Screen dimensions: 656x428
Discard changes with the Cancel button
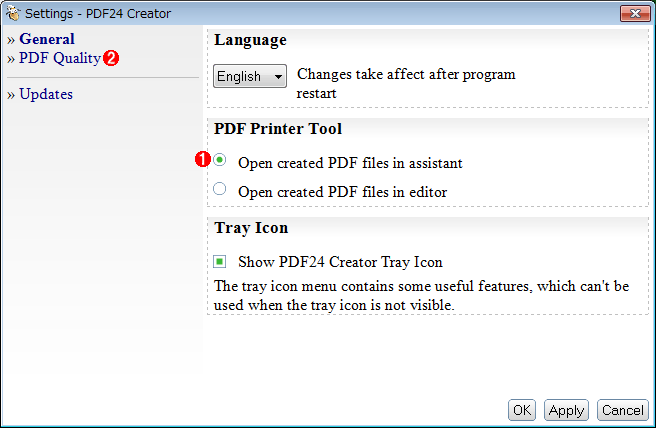click(x=623, y=410)
